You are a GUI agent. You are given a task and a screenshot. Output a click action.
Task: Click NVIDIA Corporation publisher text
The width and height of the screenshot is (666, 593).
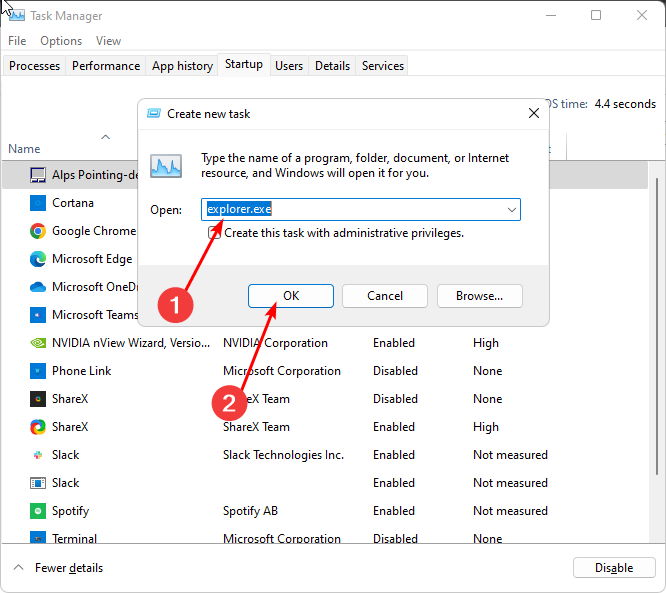click(x=275, y=343)
